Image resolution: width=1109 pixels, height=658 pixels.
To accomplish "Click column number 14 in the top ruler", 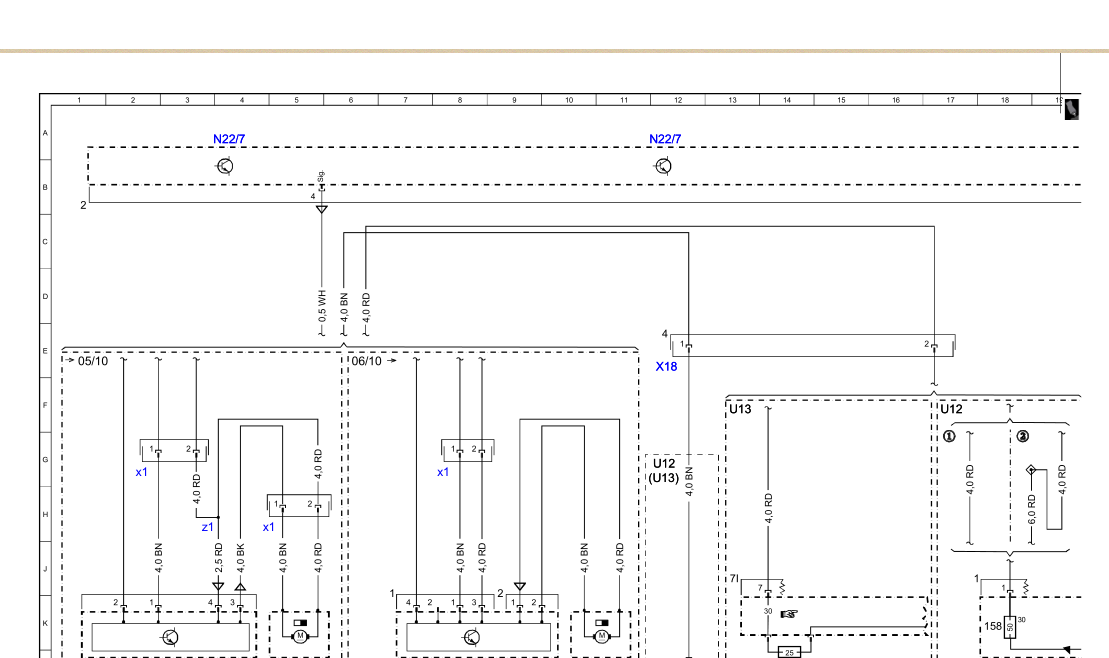I will [x=786, y=100].
